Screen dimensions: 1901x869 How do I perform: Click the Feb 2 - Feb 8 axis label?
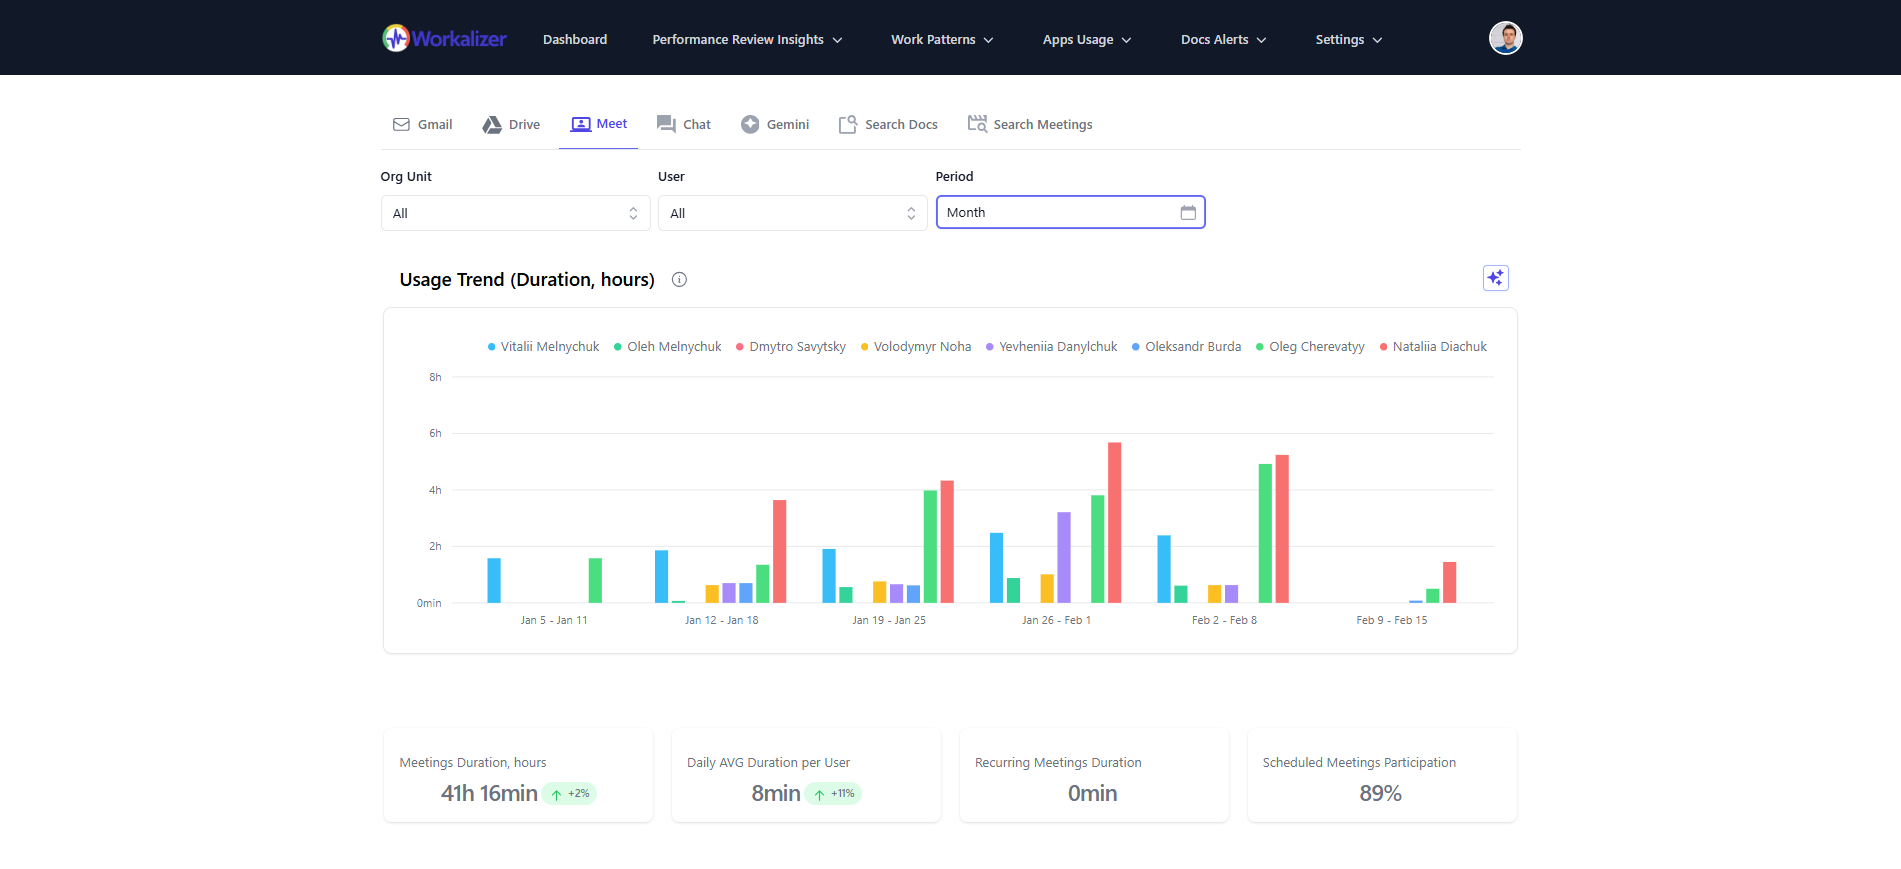coord(1224,620)
